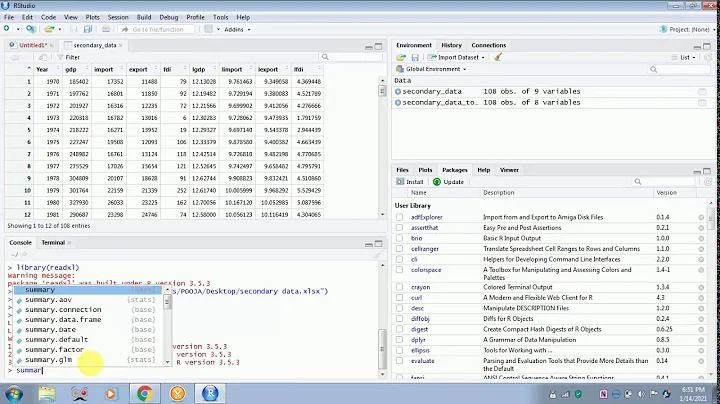This screenshot has width=720, height=404.
Task: Switch to the Plots tab
Action: click(x=425, y=170)
